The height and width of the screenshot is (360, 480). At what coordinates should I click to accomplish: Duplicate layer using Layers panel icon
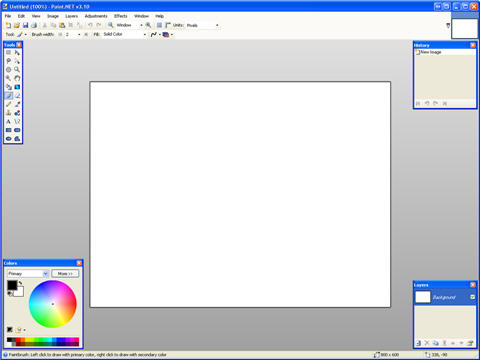coord(436,343)
